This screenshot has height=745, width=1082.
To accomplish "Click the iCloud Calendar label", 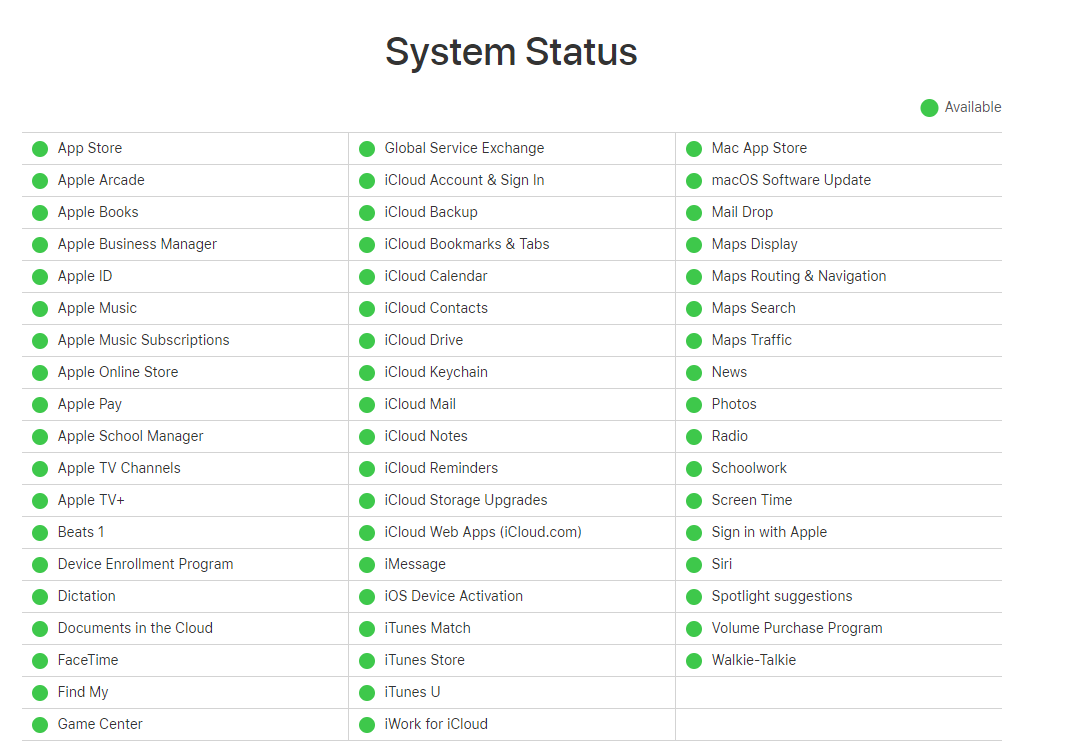I will click(436, 276).
